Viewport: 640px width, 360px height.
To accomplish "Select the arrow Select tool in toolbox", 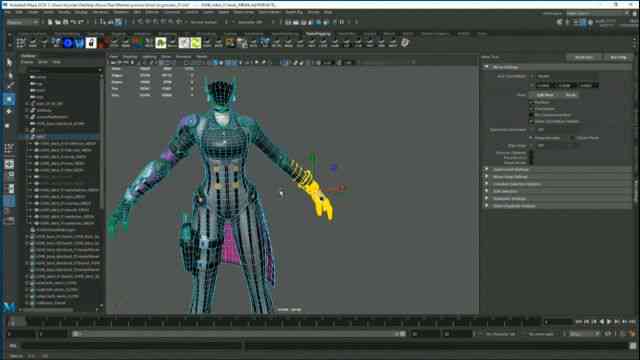I will point(9,62).
